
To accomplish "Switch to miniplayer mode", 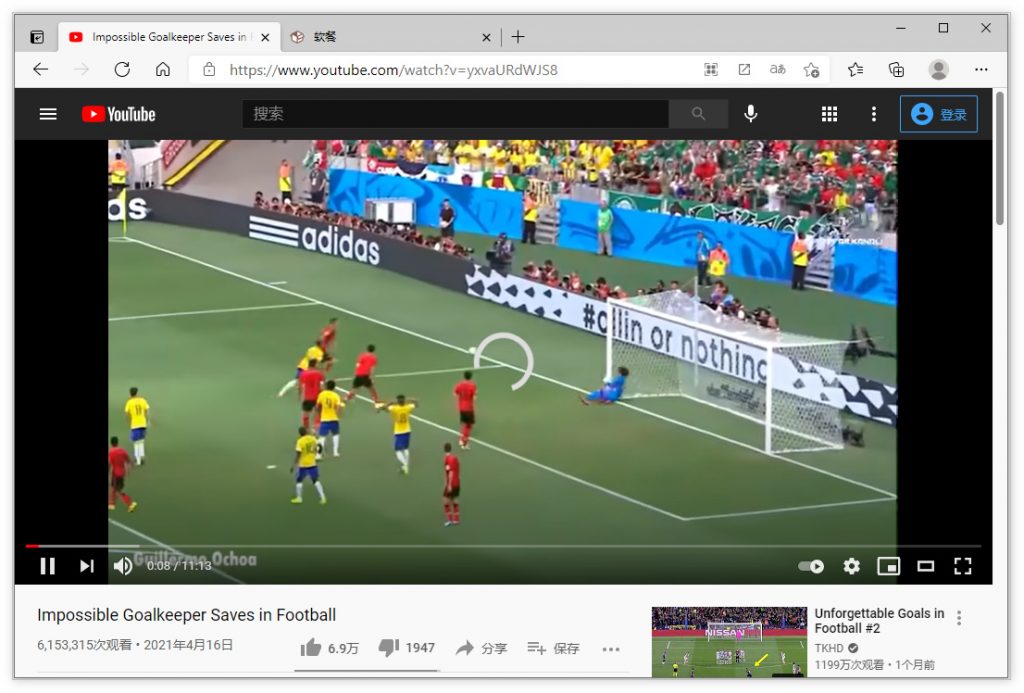I will 888,566.
